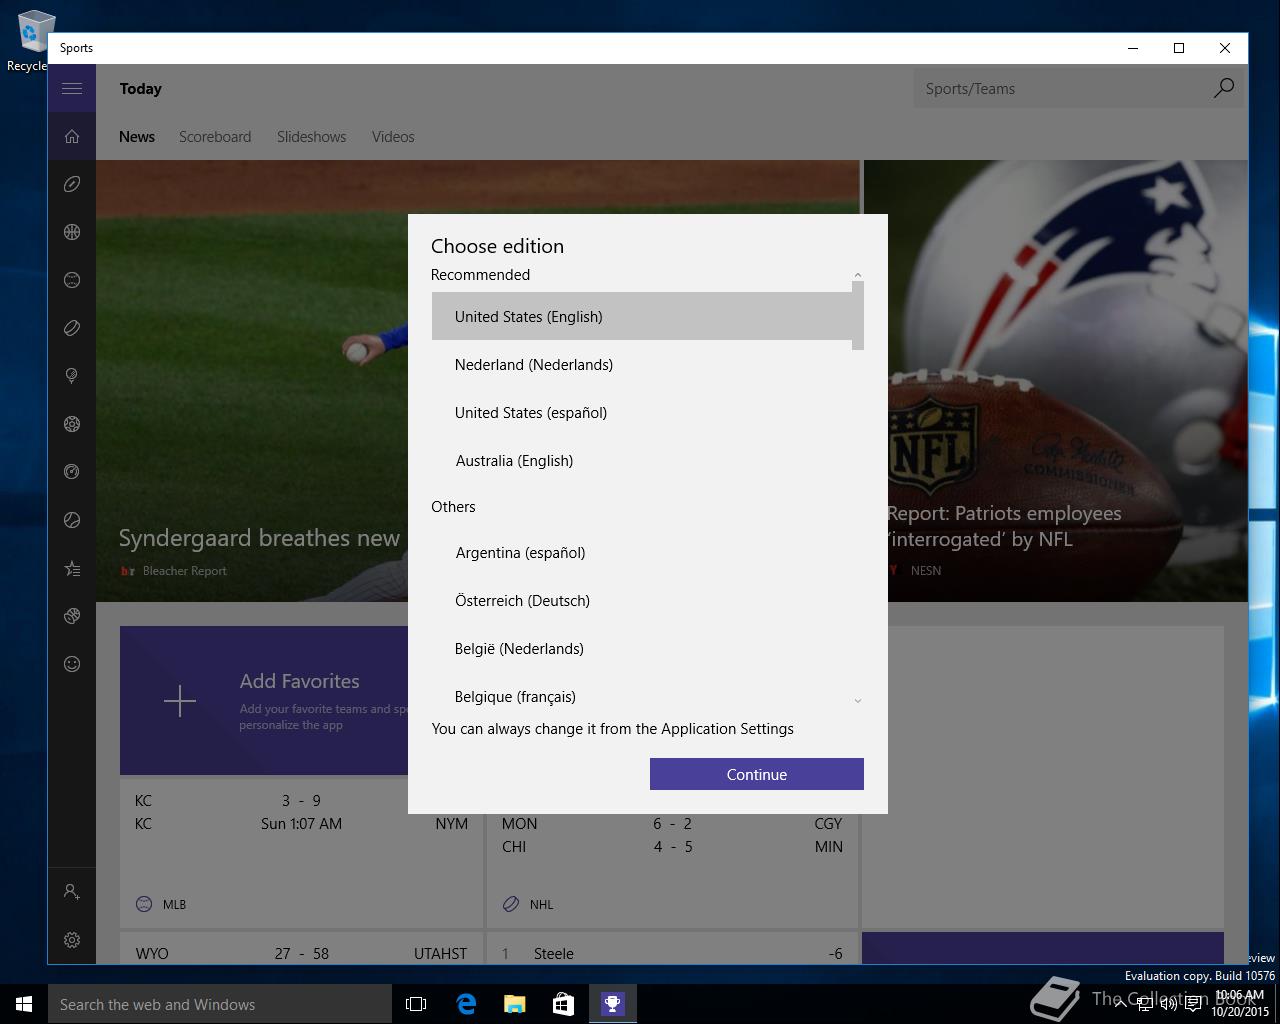
Task: Click the search magnifier icon
Action: [1224, 88]
